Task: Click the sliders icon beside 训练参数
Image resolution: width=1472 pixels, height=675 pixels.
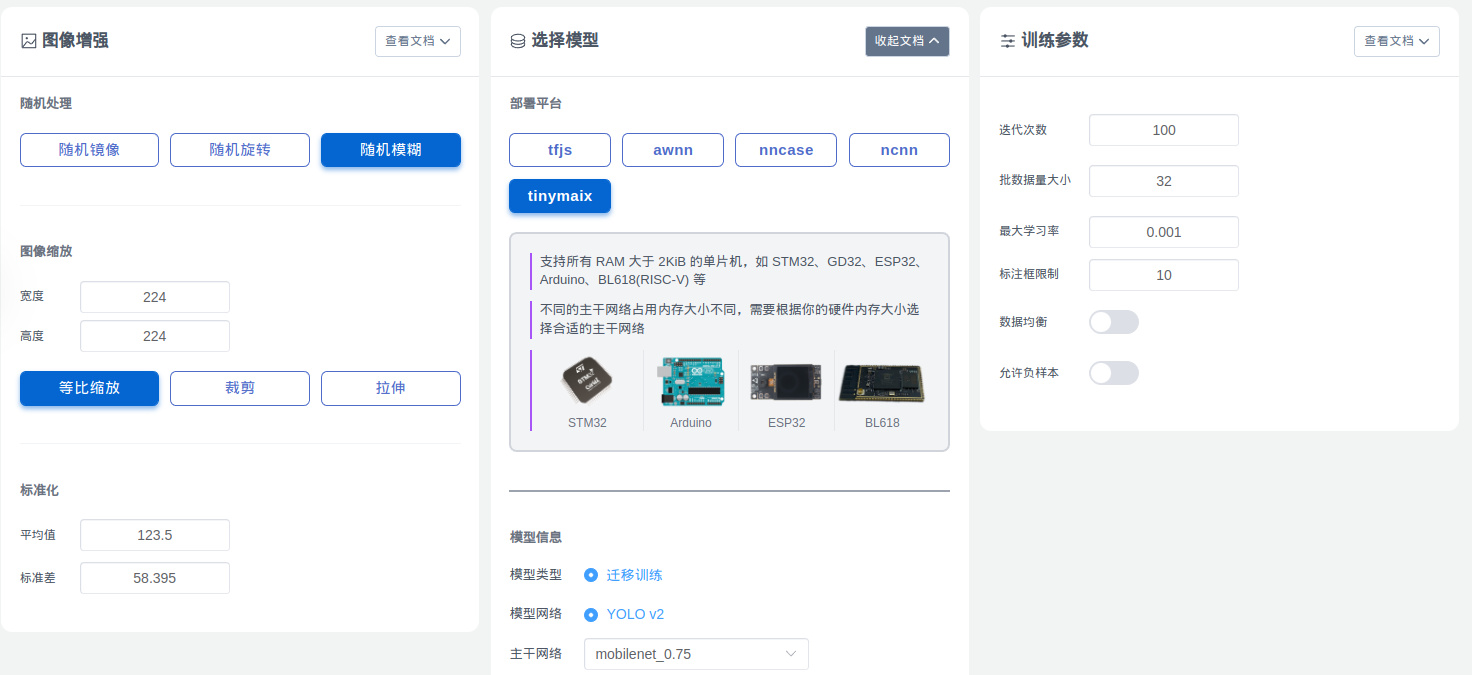Action: tap(1007, 40)
